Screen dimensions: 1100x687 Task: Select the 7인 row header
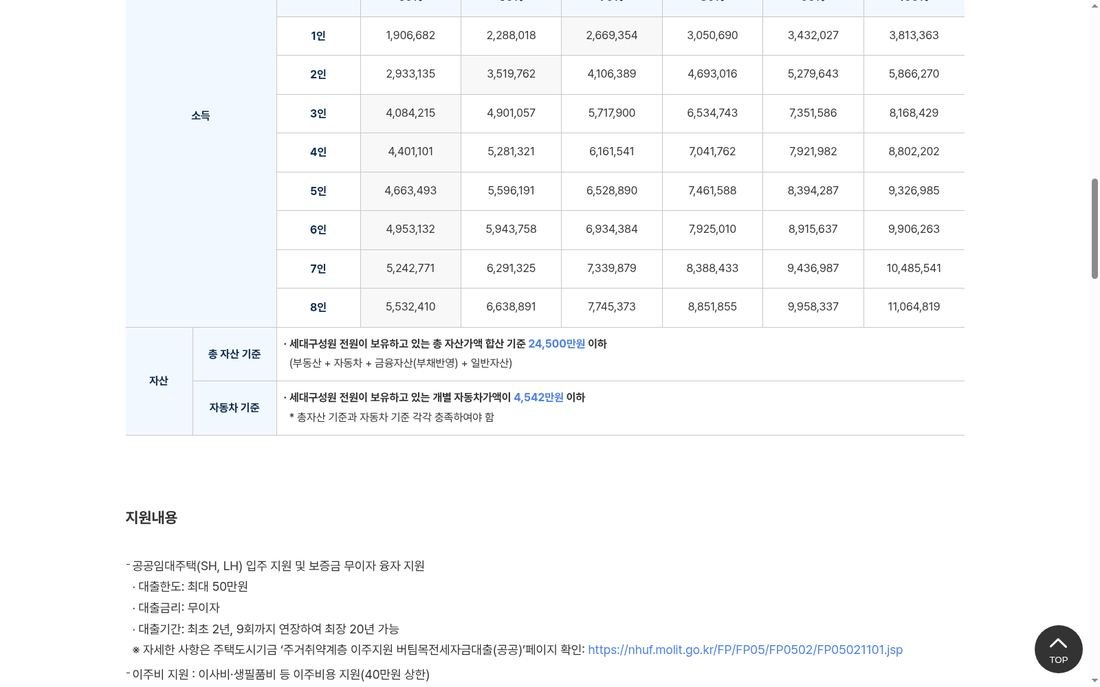(x=318, y=269)
